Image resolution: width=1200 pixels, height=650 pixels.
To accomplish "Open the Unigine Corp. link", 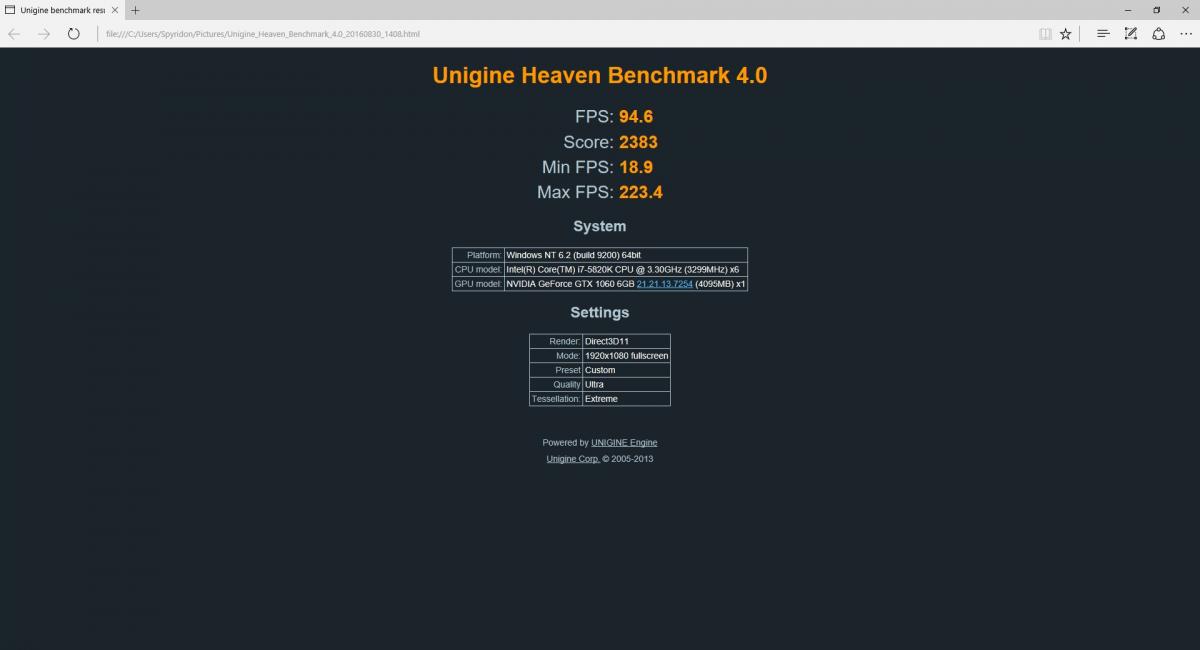I will click(x=573, y=459).
